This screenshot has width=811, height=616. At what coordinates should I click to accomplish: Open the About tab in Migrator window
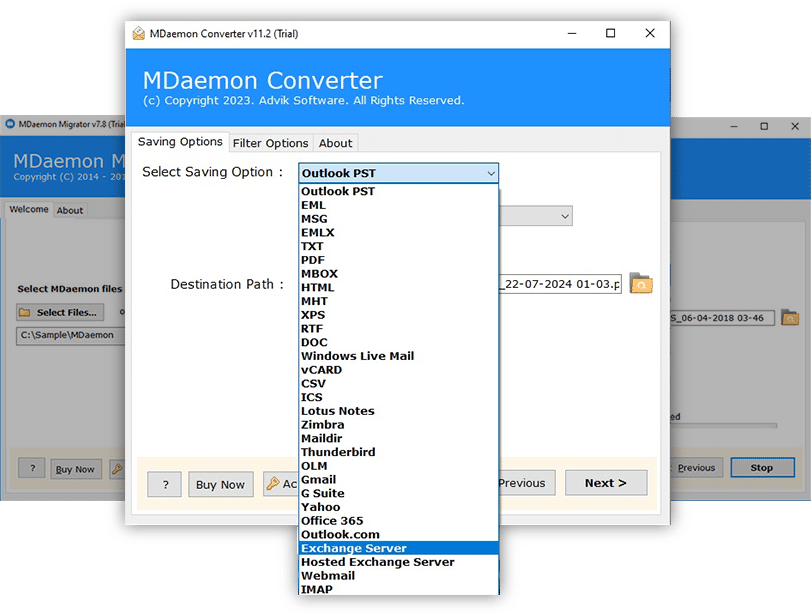click(70, 211)
